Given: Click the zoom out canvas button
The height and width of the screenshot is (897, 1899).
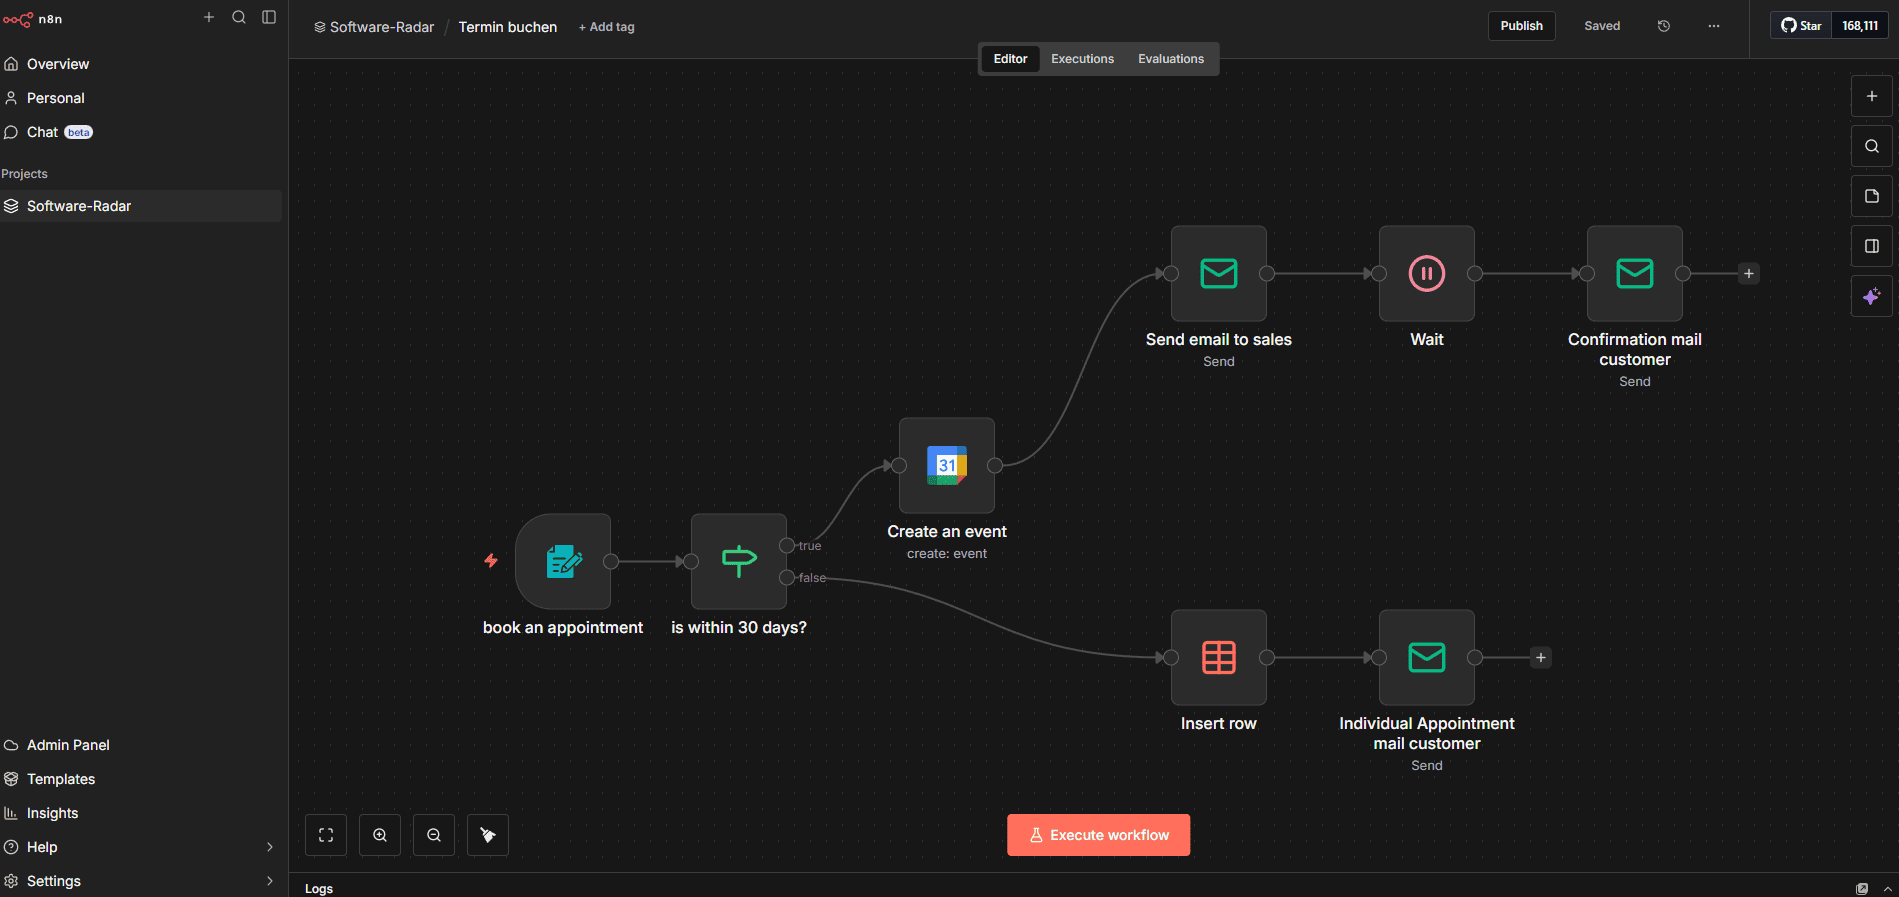Looking at the screenshot, I should (x=434, y=835).
